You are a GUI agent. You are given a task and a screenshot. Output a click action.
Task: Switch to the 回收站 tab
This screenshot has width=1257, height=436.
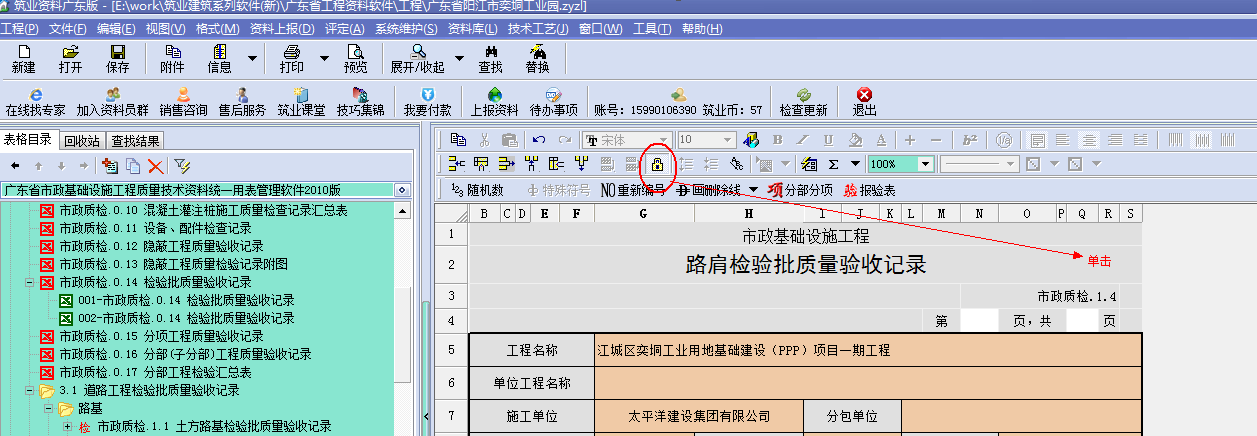pyautogui.click(x=82, y=140)
